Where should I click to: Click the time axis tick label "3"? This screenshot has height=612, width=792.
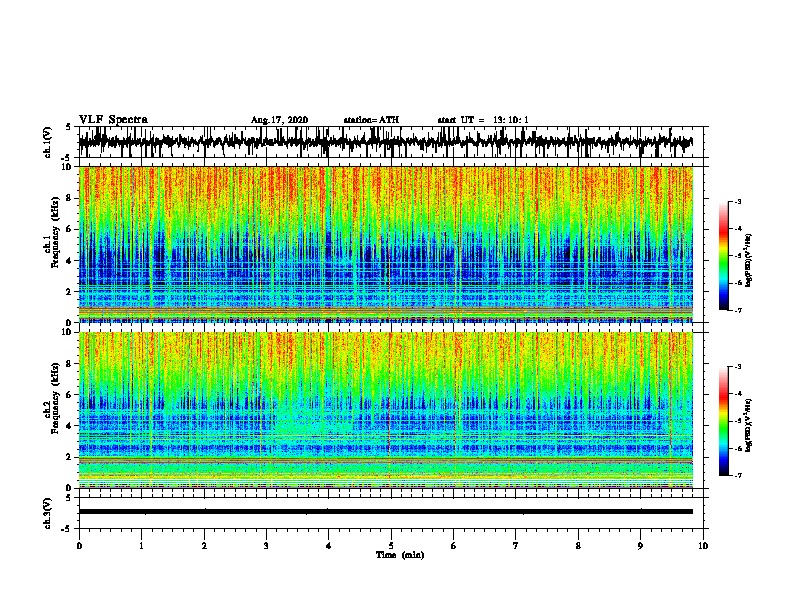[x=266, y=546]
